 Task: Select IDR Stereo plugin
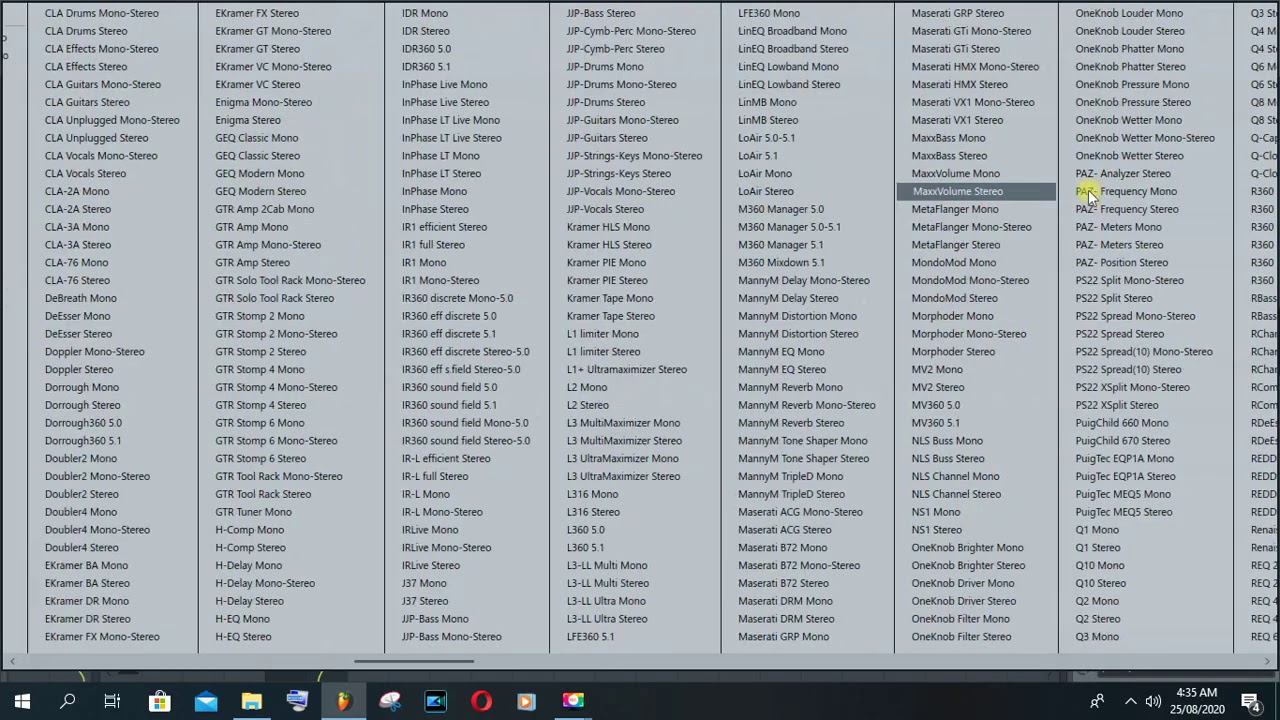tap(425, 31)
